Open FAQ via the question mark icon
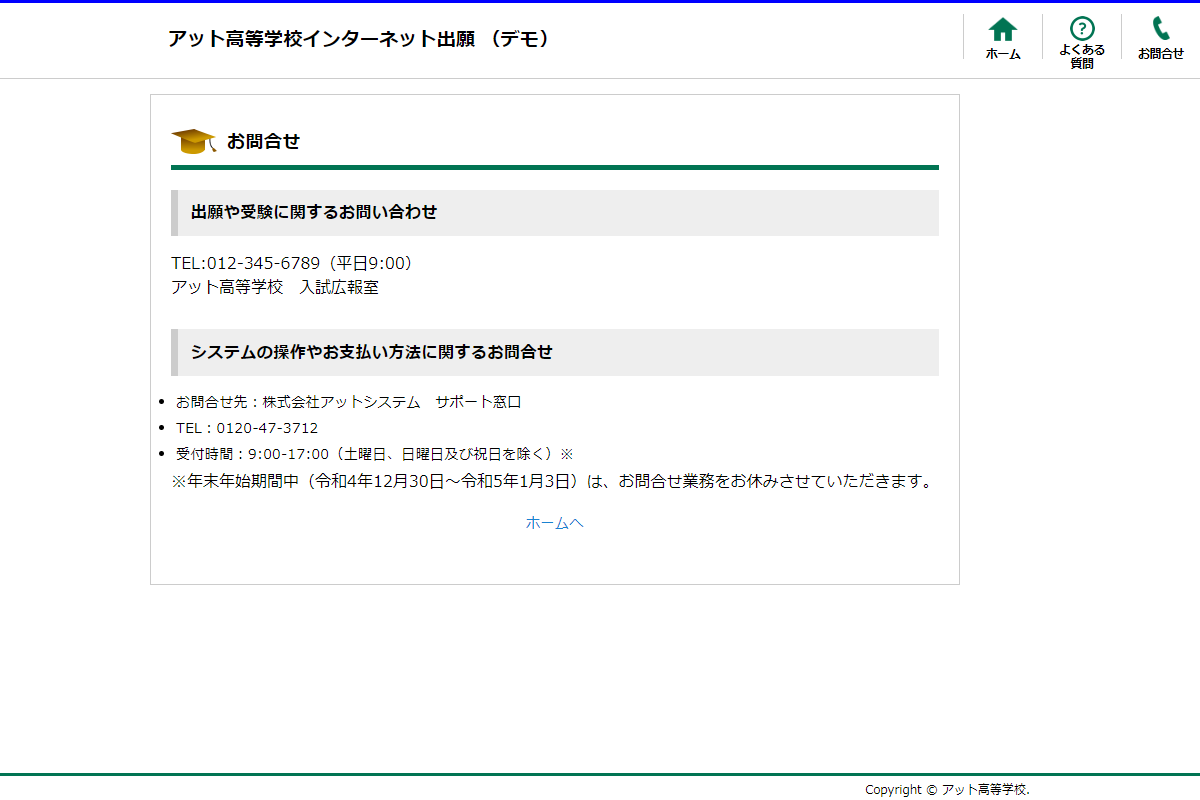1200x800 pixels. click(1081, 28)
